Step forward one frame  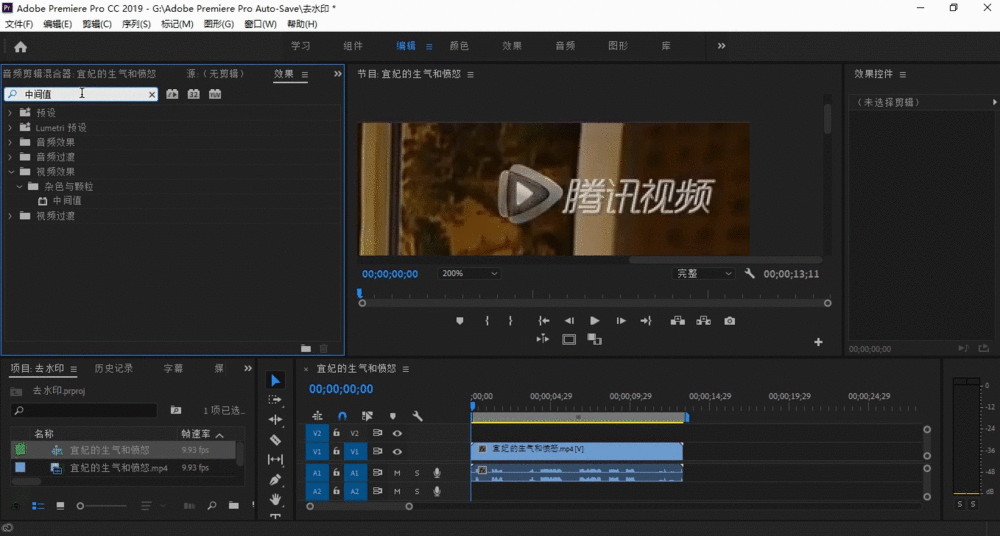coord(621,321)
